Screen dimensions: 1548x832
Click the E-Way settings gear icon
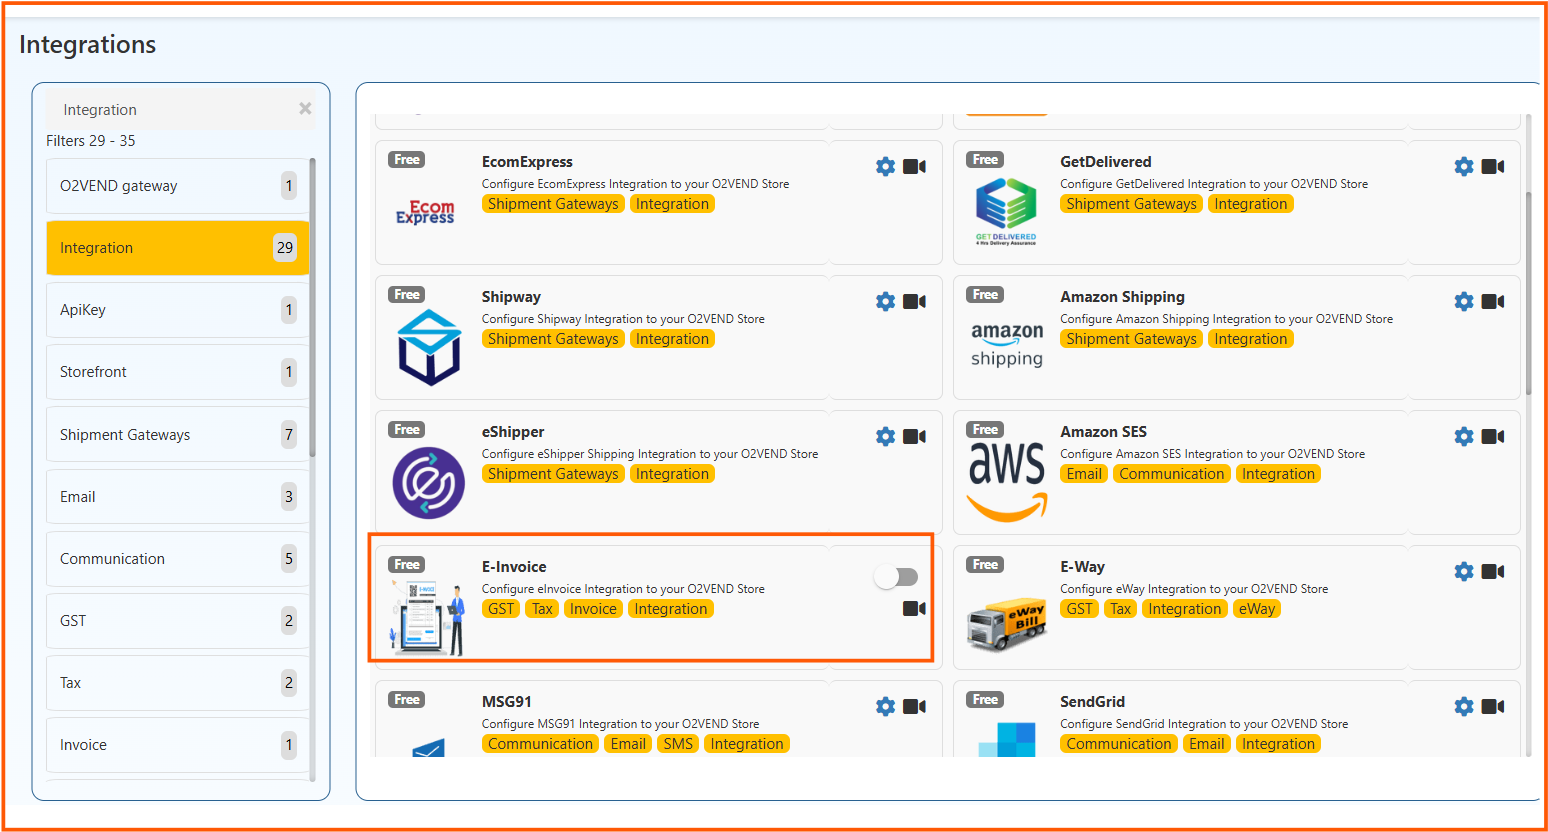coord(1464,571)
